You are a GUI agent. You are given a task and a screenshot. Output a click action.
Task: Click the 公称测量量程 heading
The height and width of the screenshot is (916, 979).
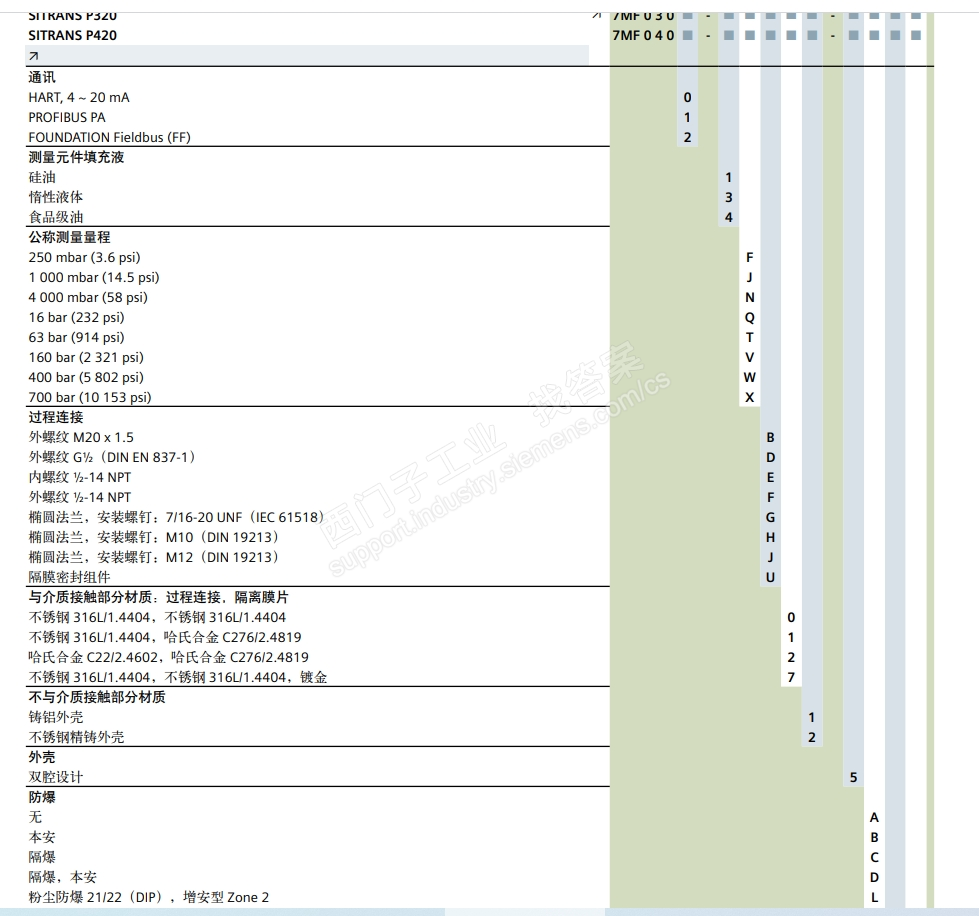pyautogui.click(x=69, y=237)
